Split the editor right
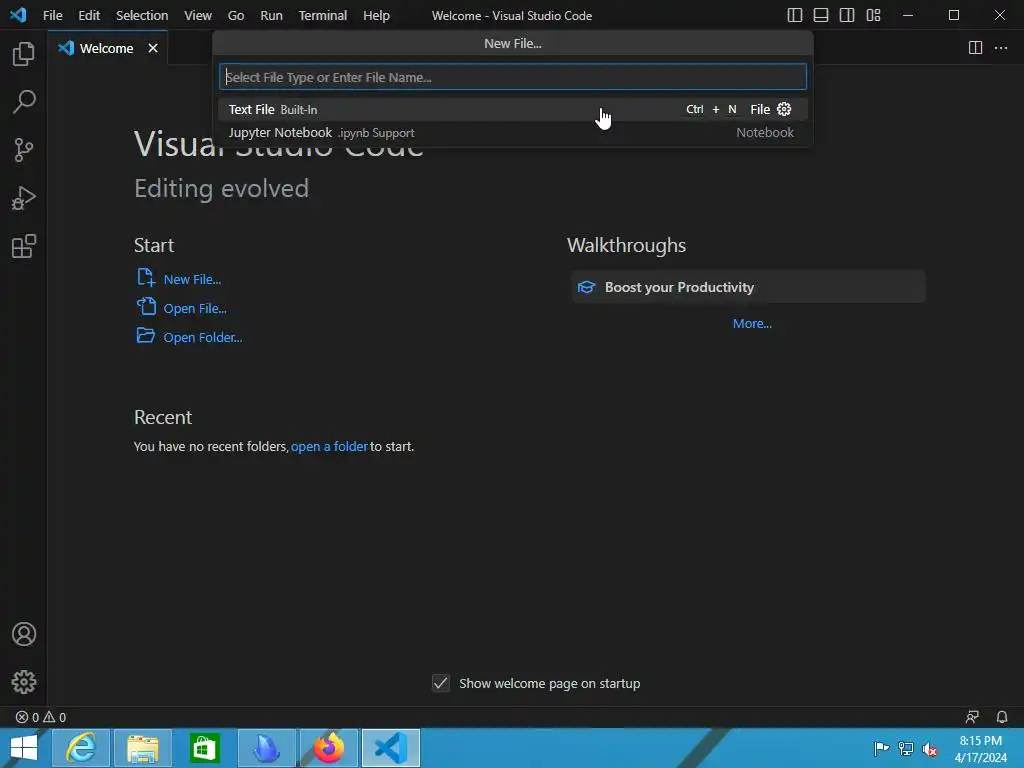 click(975, 48)
